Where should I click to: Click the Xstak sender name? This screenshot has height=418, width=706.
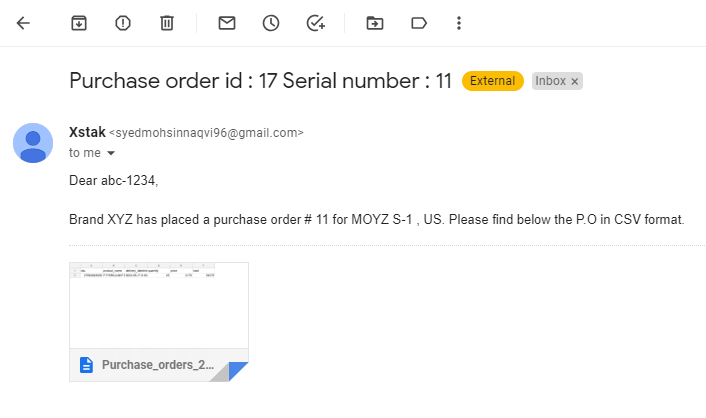(x=86, y=132)
